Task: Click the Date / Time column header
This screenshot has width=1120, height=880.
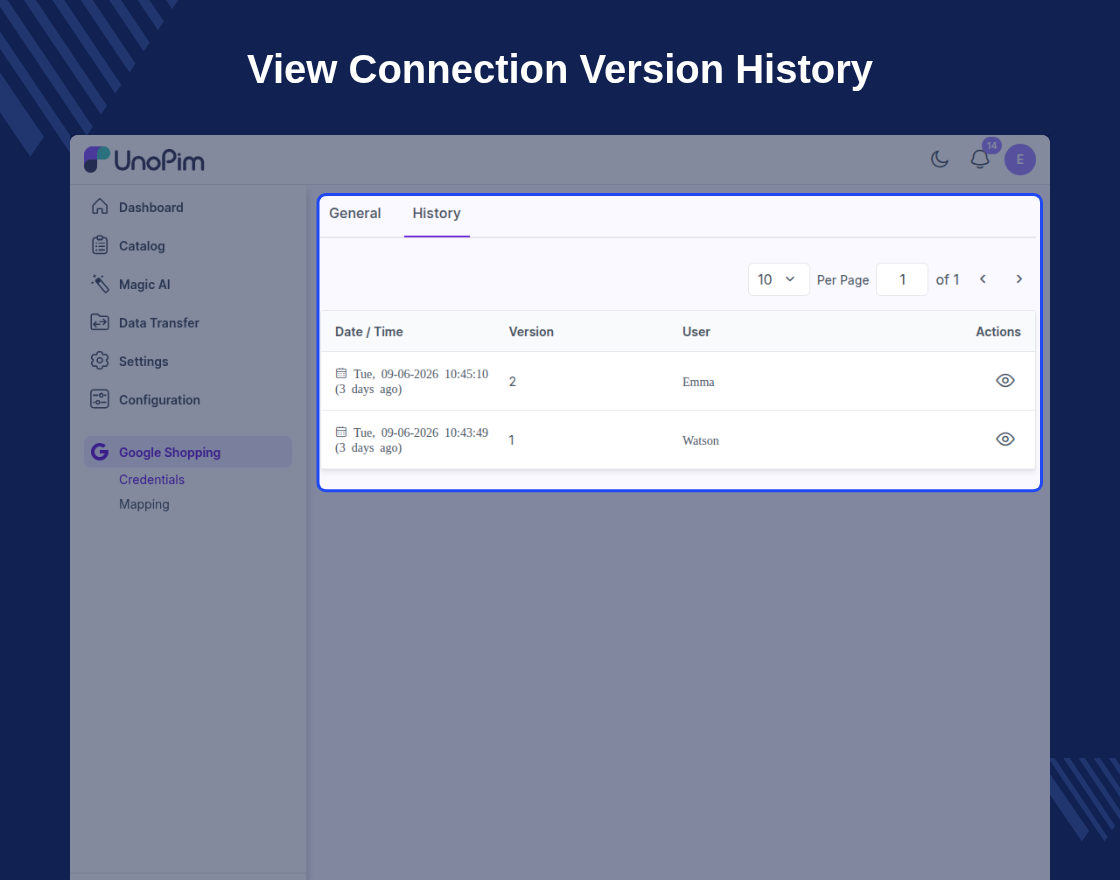Action: pyautogui.click(x=369, y=331)
